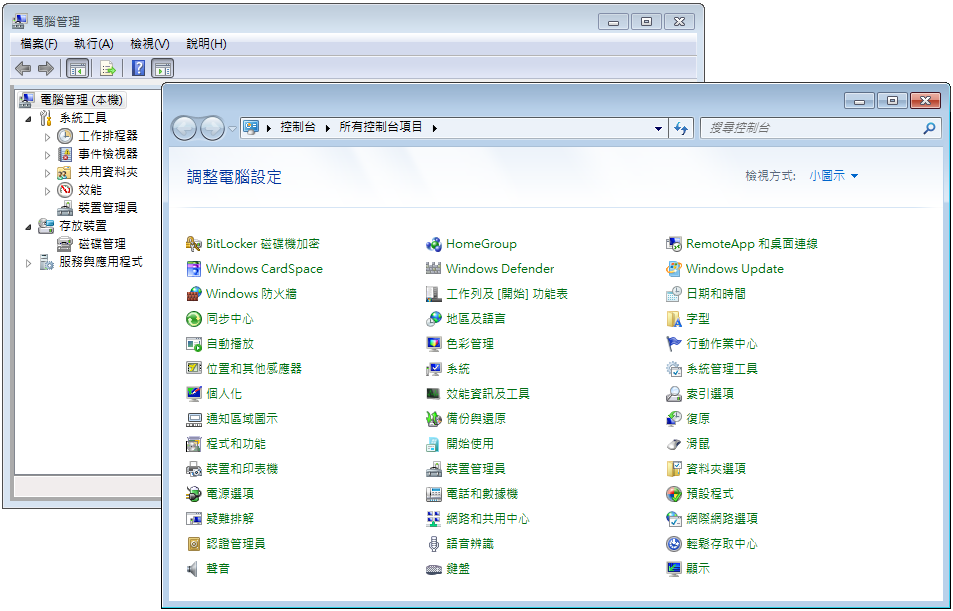Open the 滑鼠 mouse icon
Viewport: 953px width, 611px height.
click(x=673, y=444)
